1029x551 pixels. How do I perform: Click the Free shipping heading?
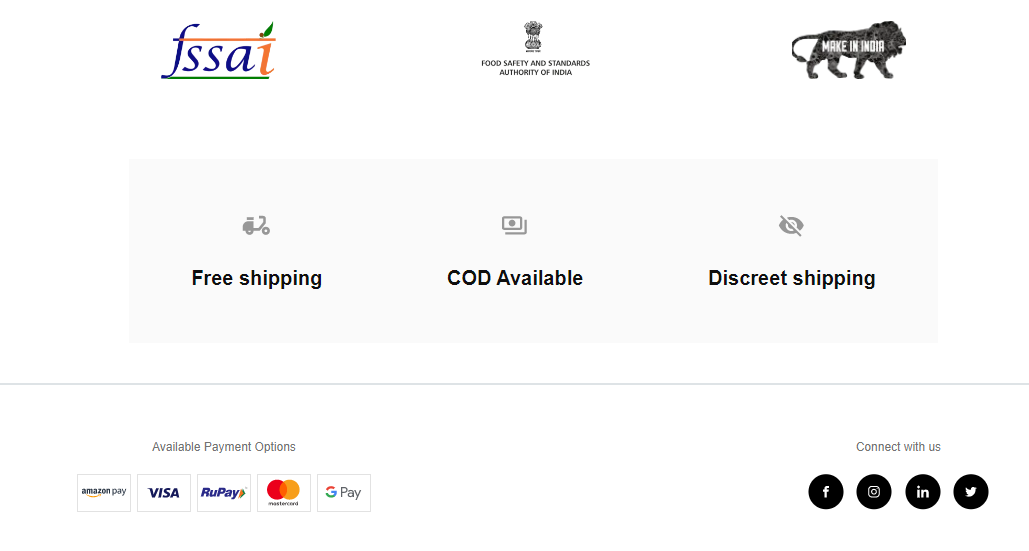[x=257, y=278]
